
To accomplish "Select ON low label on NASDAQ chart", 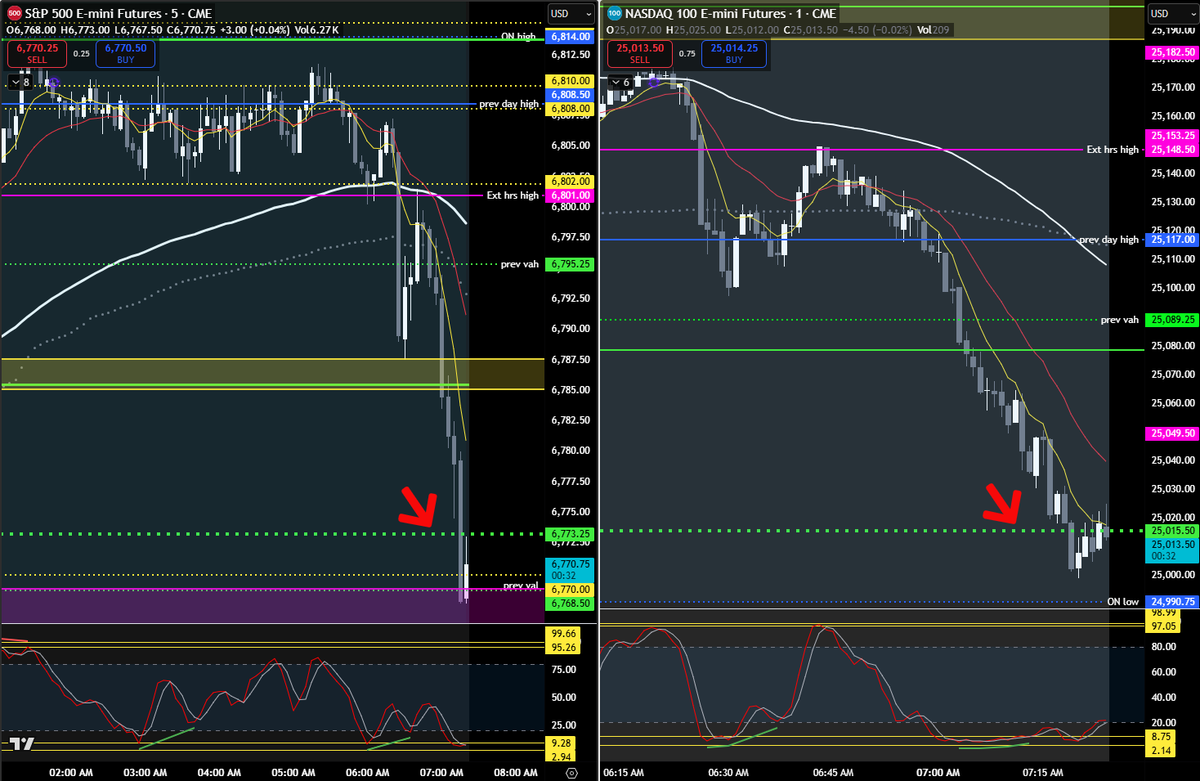I will pyautogui.click(x=1123, y=602).
